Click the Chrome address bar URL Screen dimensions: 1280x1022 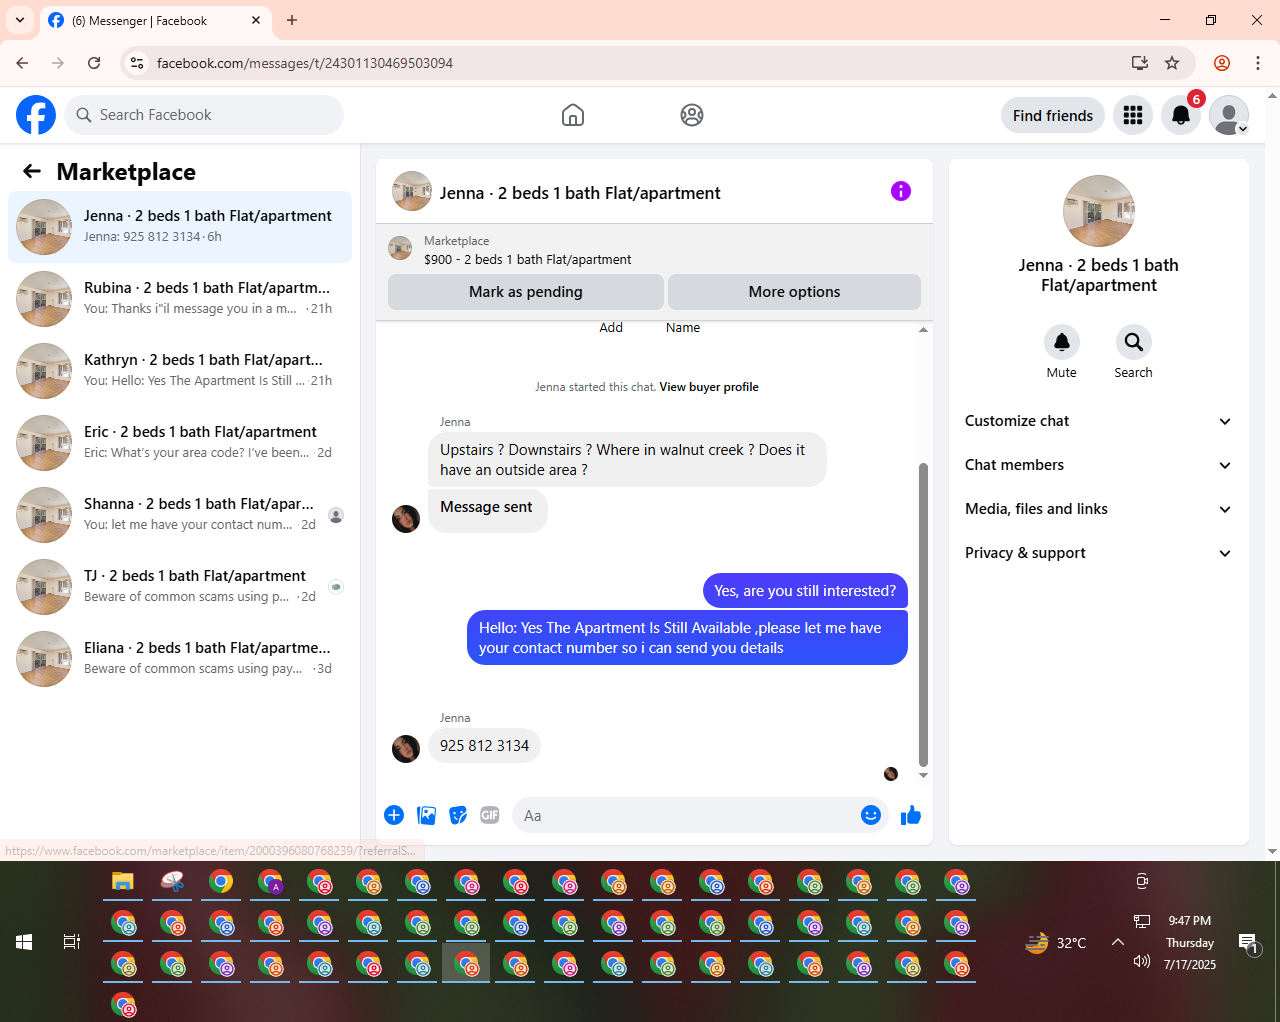tap(305, 63)
